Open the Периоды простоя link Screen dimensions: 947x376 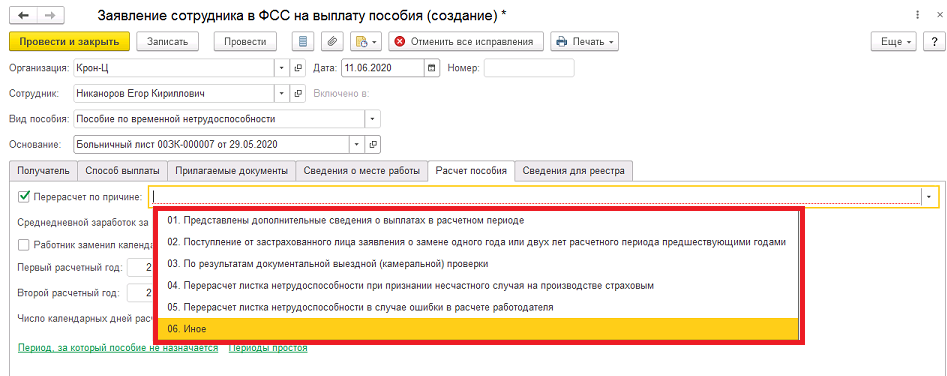tap(268, 348)
